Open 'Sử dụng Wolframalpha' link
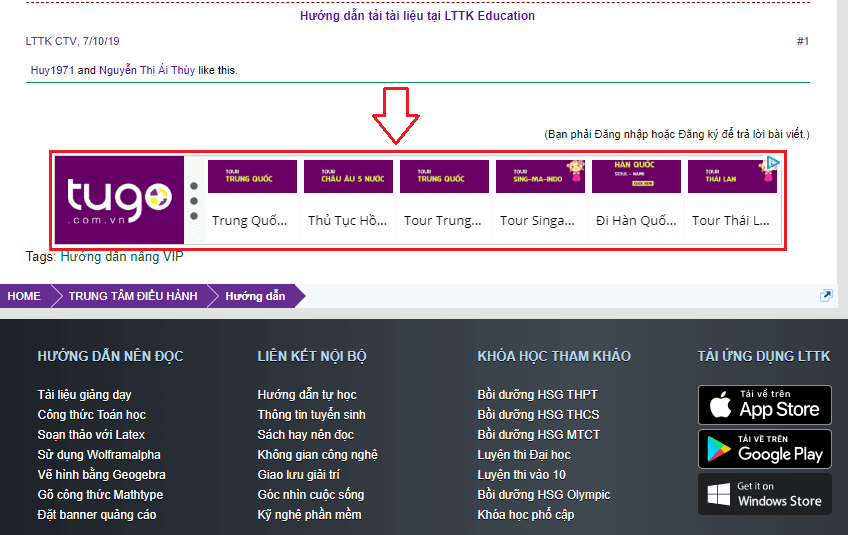The image size is (848, 535). (x=99, y=455)
